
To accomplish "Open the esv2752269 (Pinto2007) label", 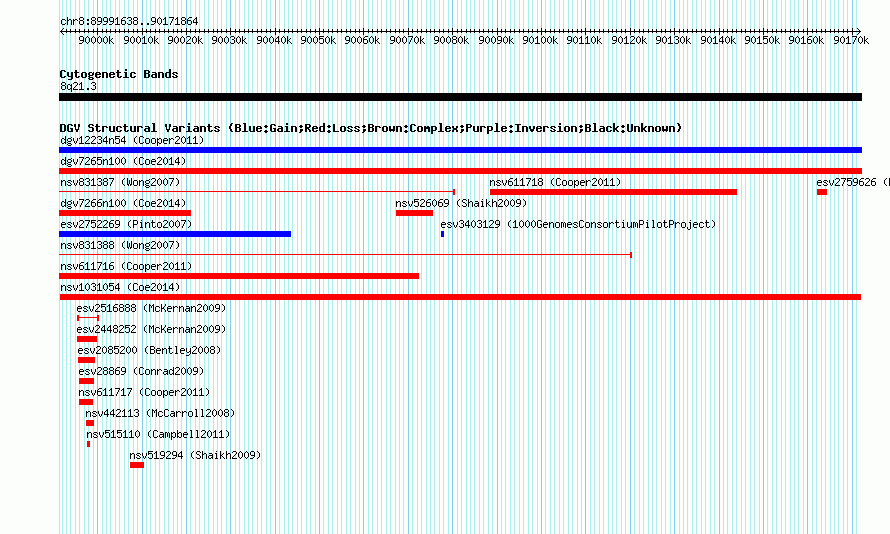I will point(126,224).
